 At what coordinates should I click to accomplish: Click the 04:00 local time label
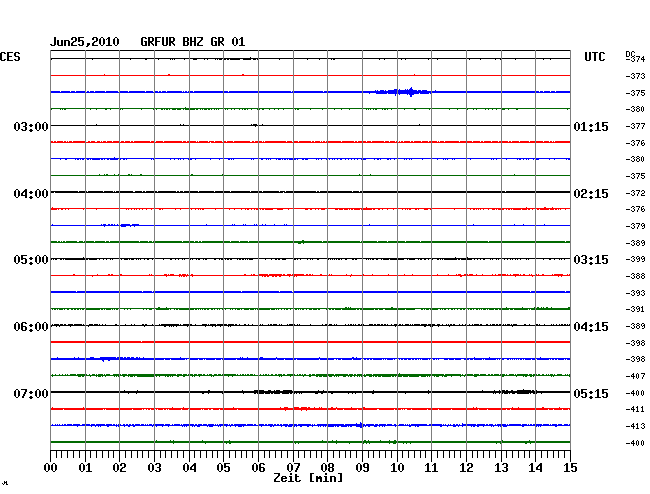click(31, 194)
